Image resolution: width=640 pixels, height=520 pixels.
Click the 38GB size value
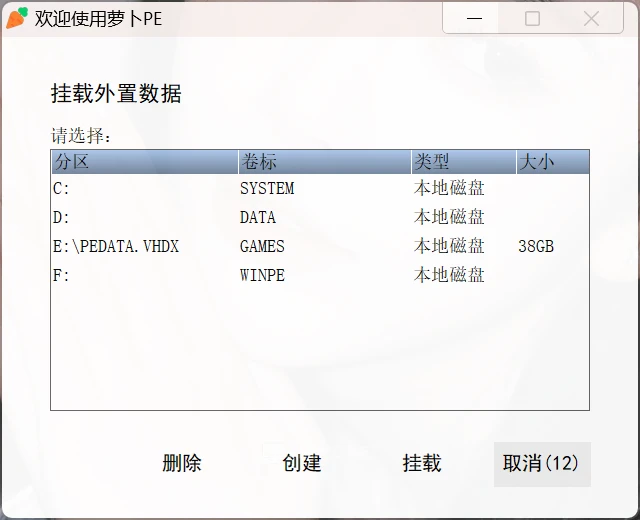(536, 246)
